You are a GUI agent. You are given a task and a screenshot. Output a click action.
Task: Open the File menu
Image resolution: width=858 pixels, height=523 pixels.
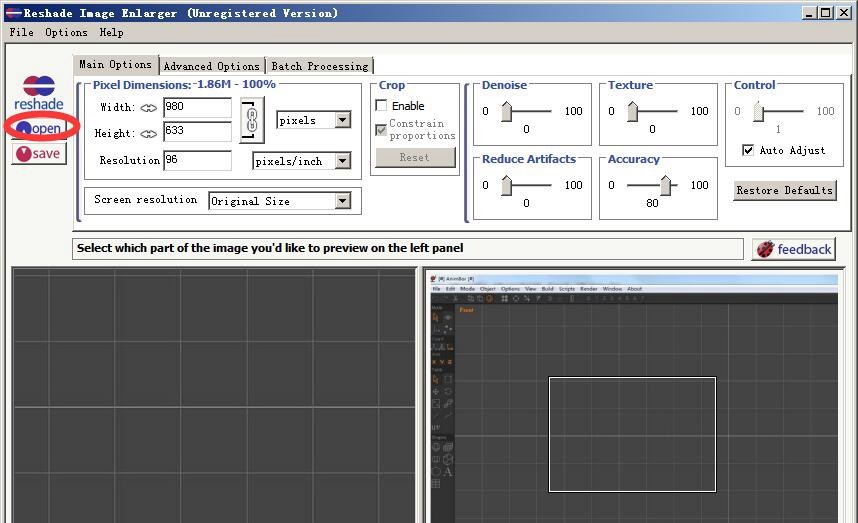tap(21, 32)
